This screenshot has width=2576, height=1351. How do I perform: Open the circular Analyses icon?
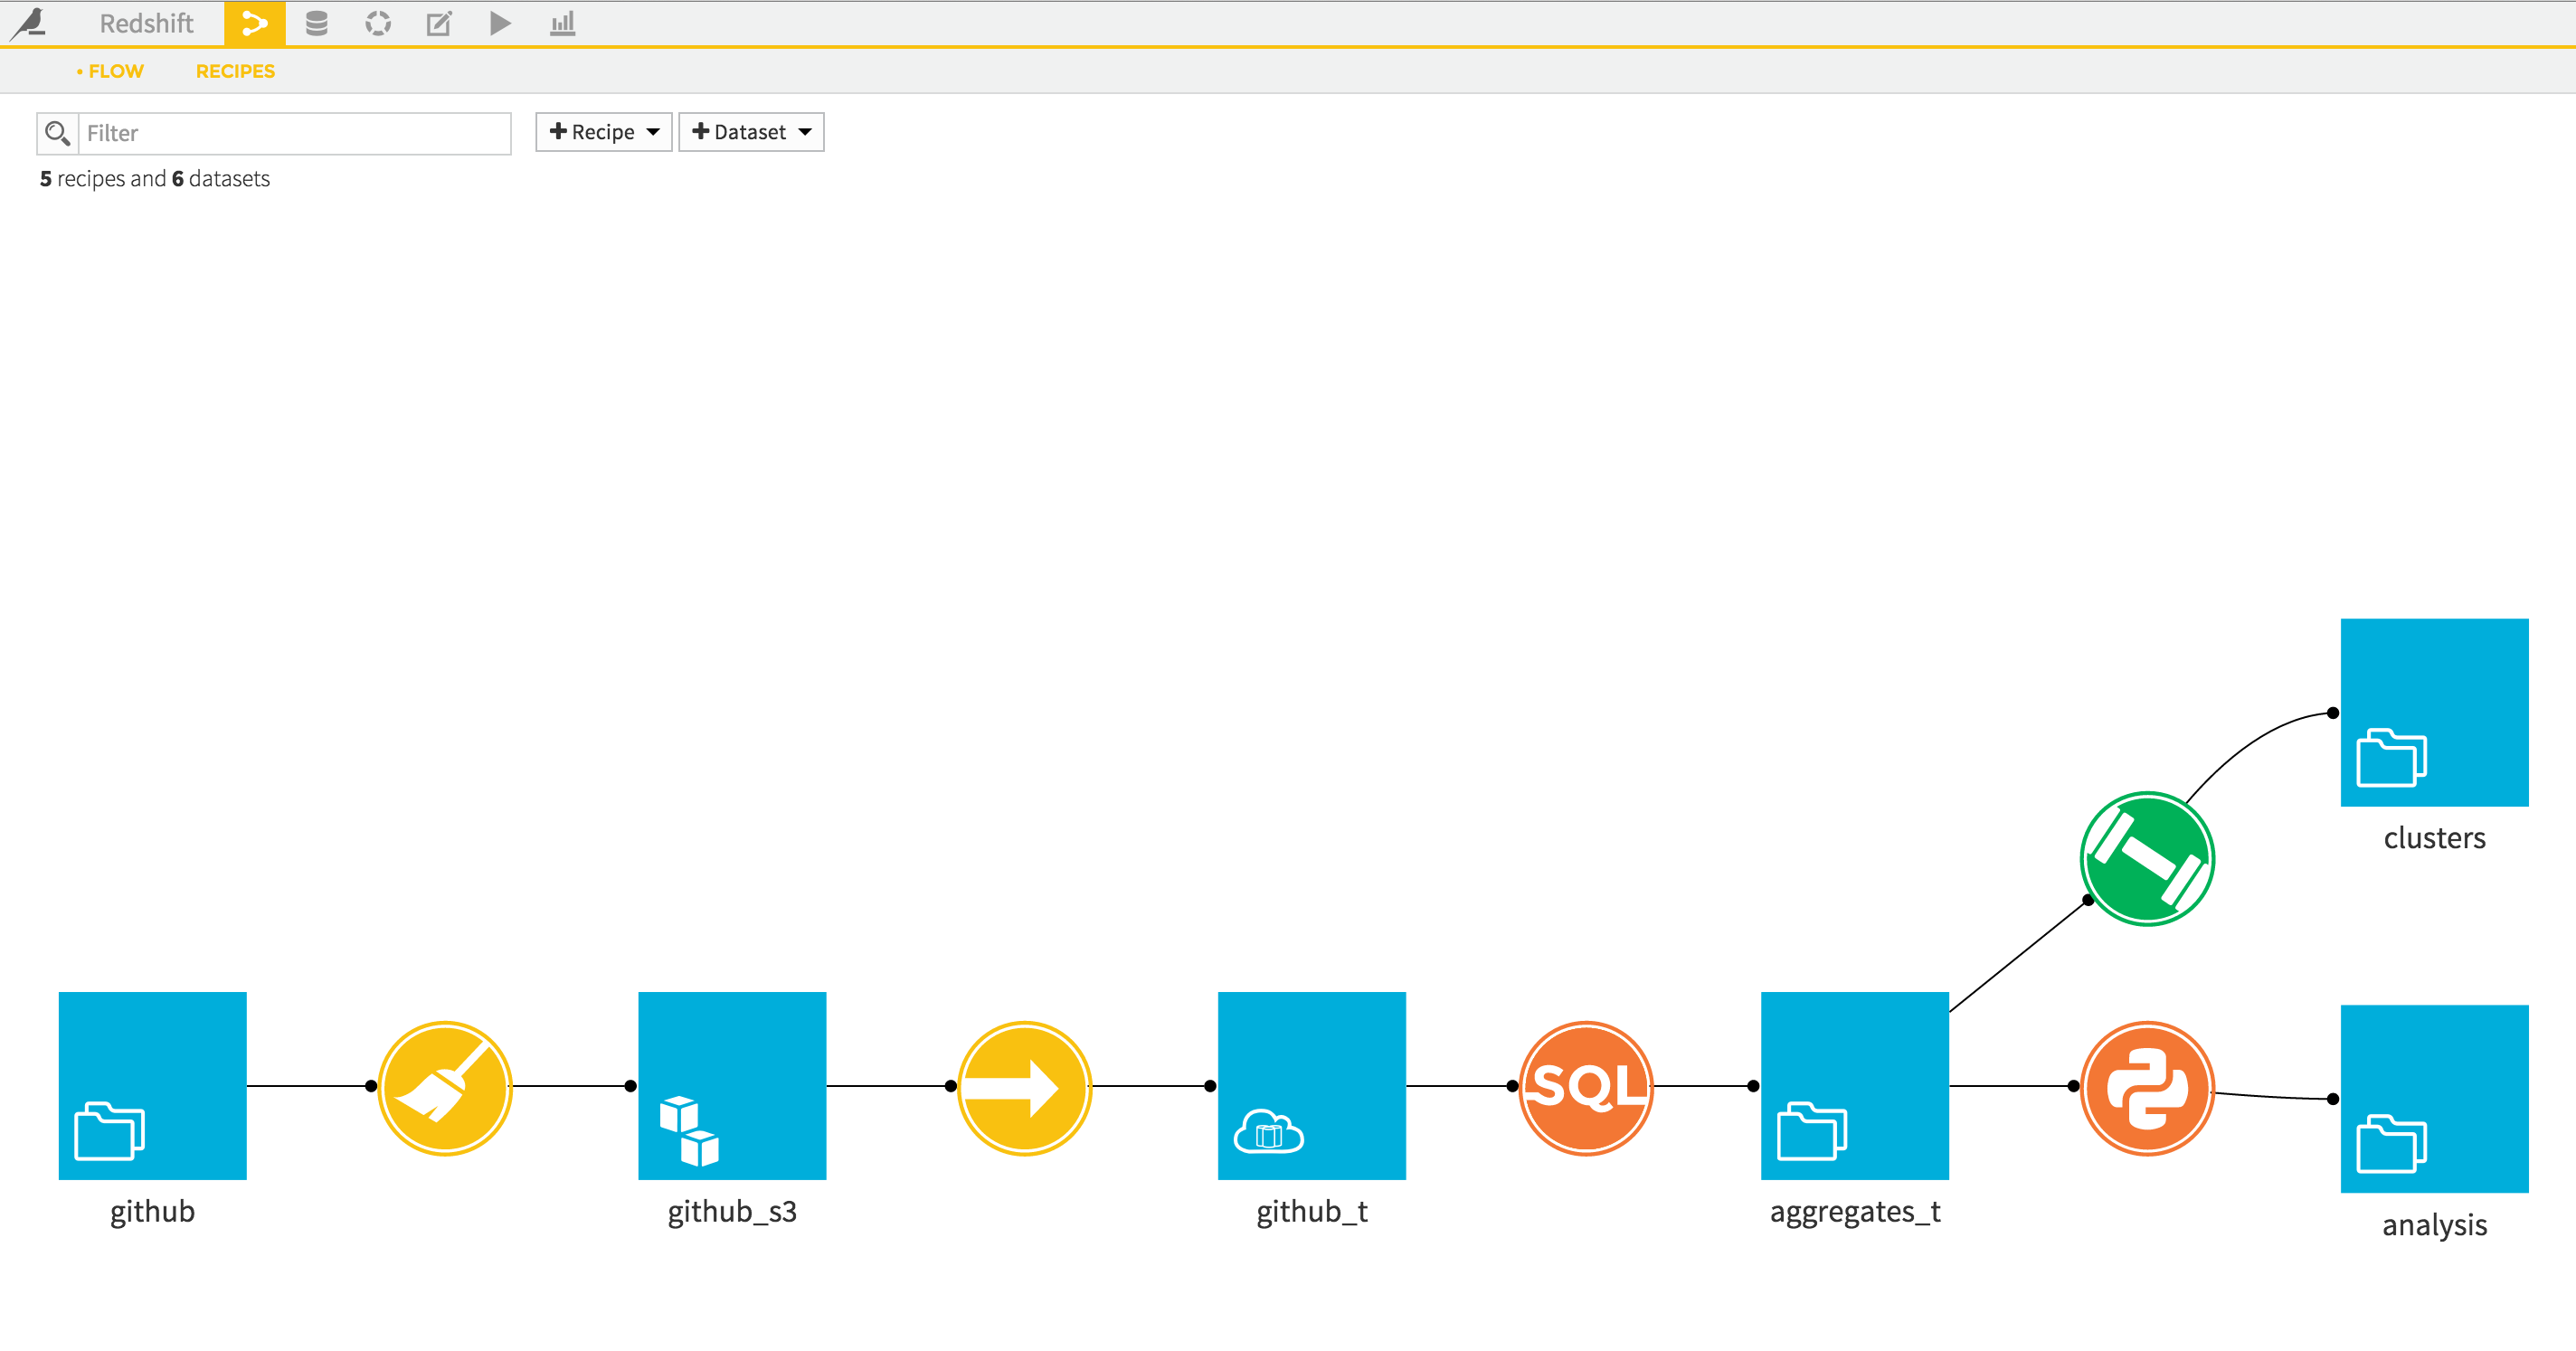pos(377,23)
